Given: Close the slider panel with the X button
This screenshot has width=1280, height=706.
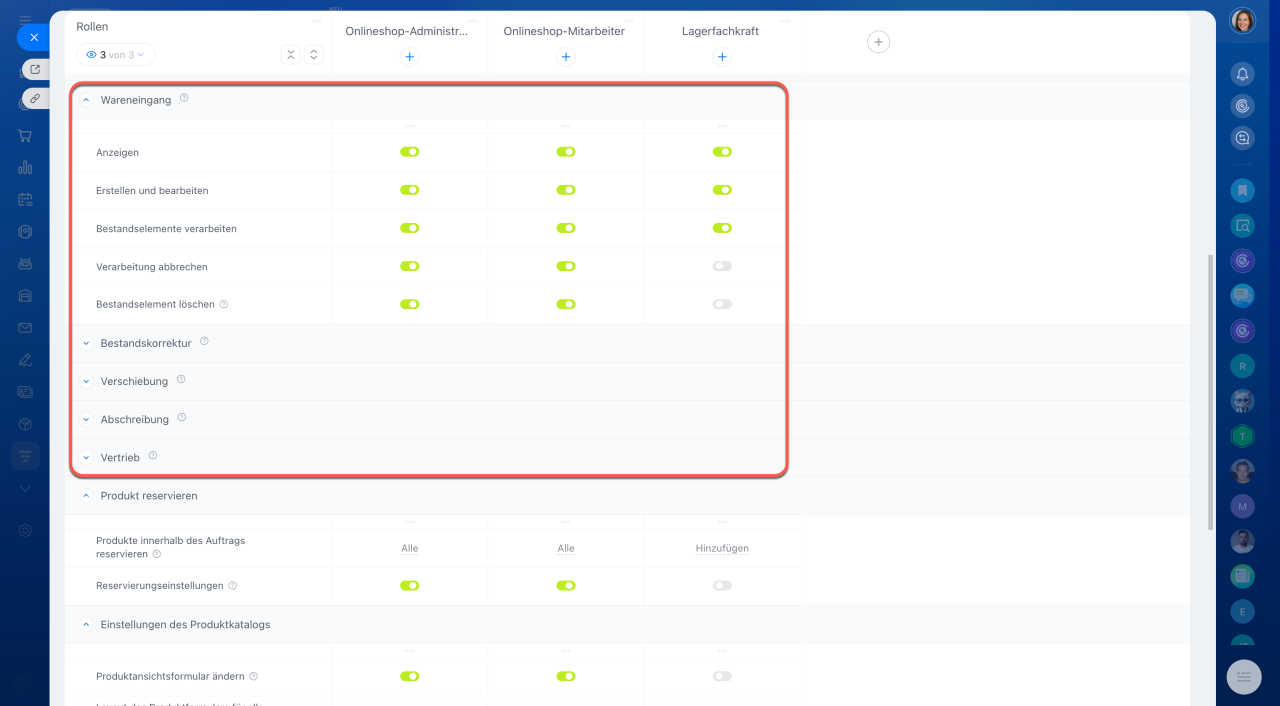Looking at the screenshot, I should point(34,37).
